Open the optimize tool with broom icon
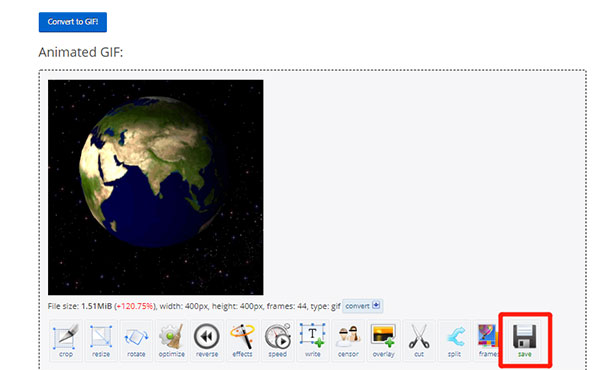600x370 pixels. (x=171, y=340)
